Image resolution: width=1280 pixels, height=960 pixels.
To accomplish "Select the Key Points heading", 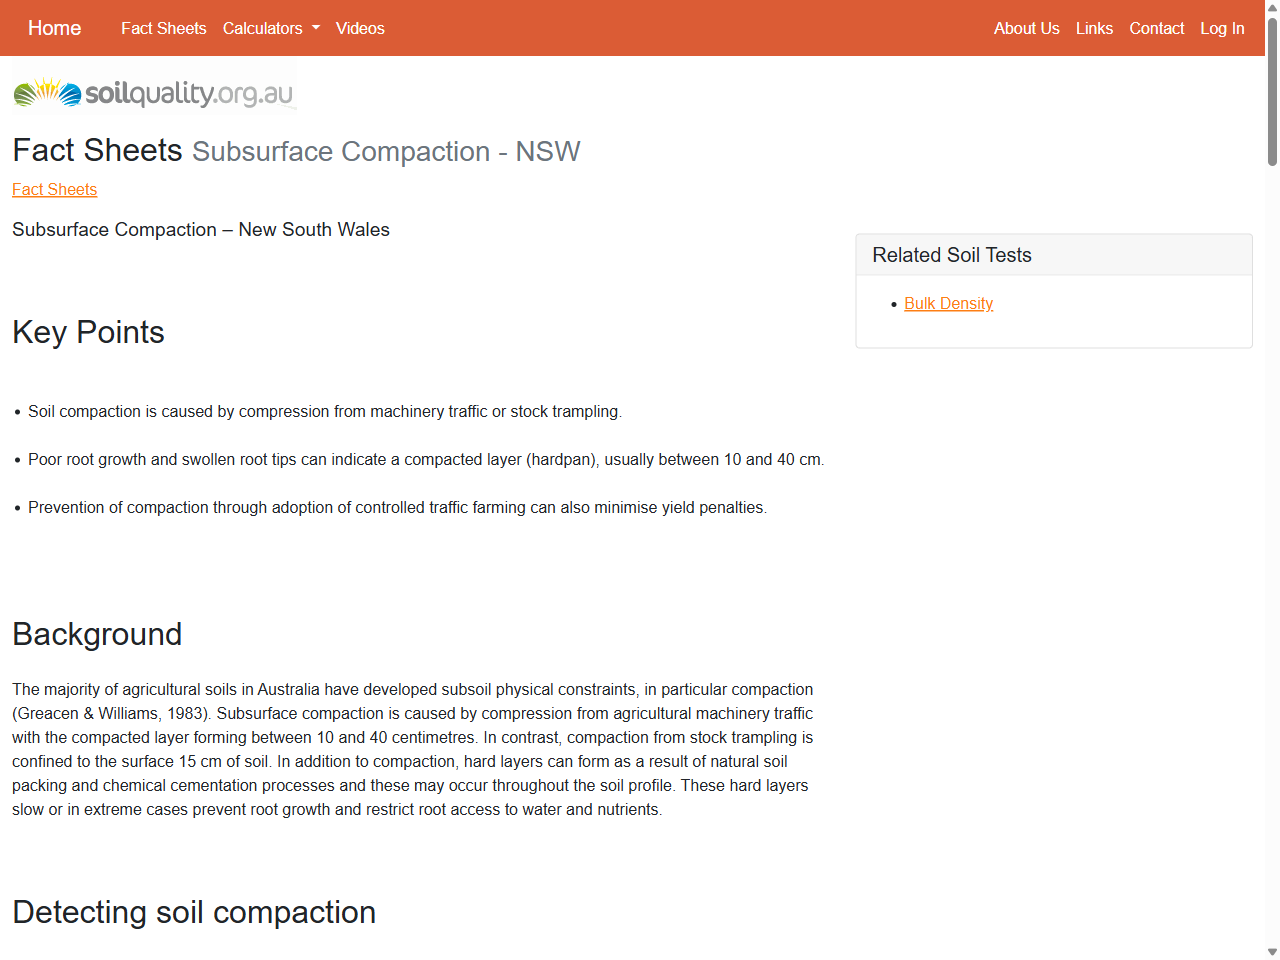I will 88,332.
